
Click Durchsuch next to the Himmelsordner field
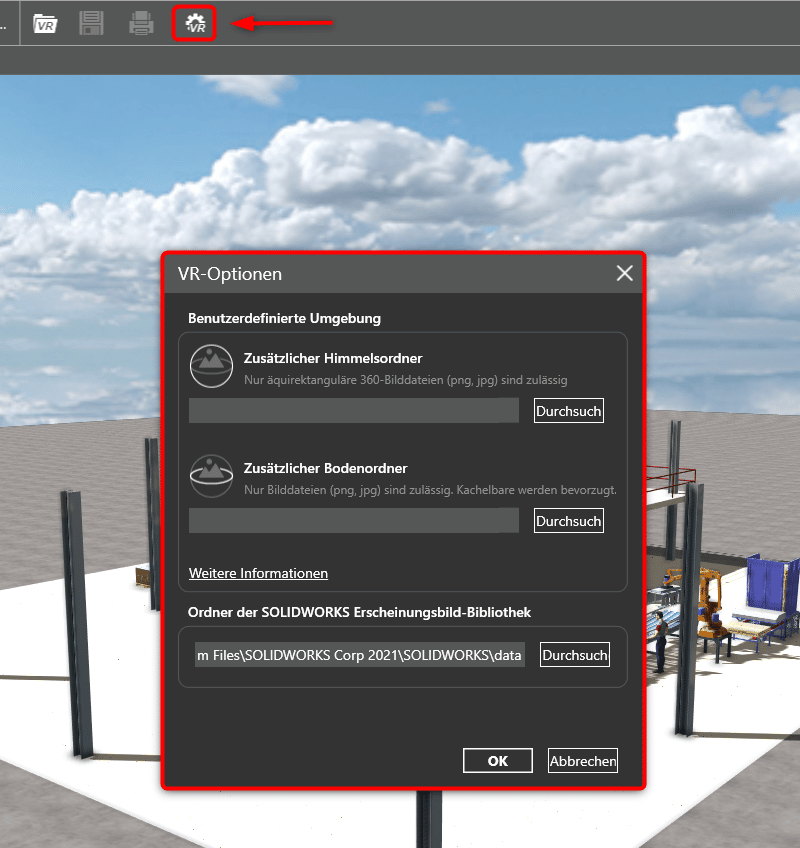click(568, 410)
